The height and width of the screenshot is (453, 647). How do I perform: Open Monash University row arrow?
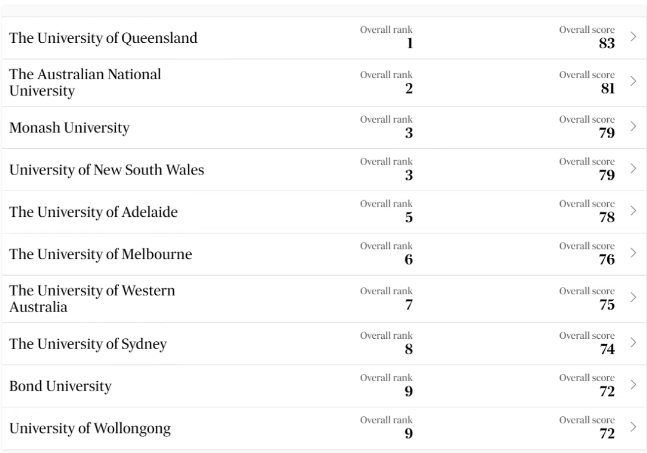(633, 126)
